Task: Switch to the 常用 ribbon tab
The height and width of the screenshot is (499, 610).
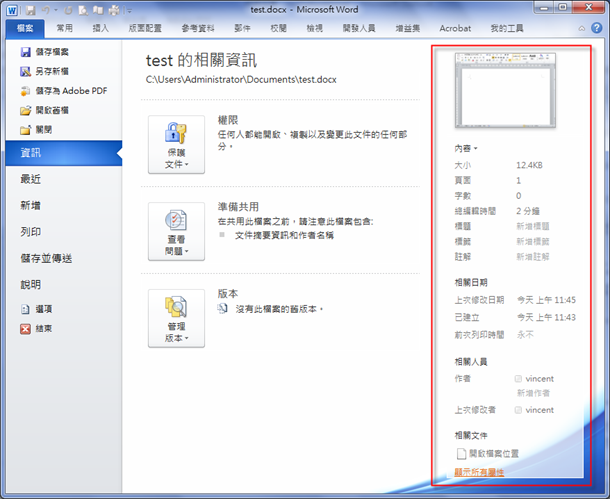Action: tap(65, 28)
